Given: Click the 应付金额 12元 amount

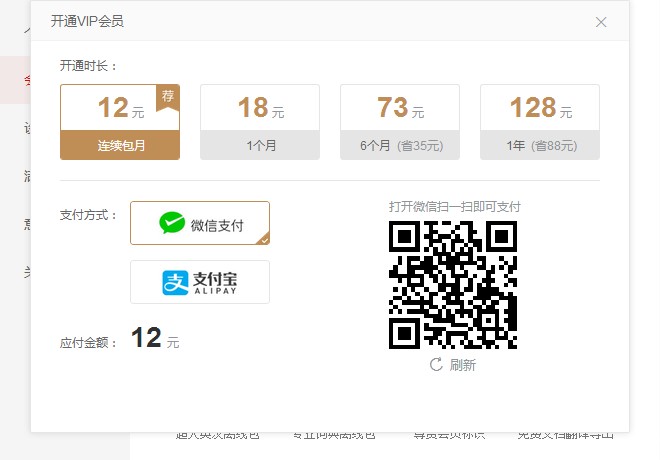Looking at the screenshot, I should pyautogui.click(x=155, y=338).
